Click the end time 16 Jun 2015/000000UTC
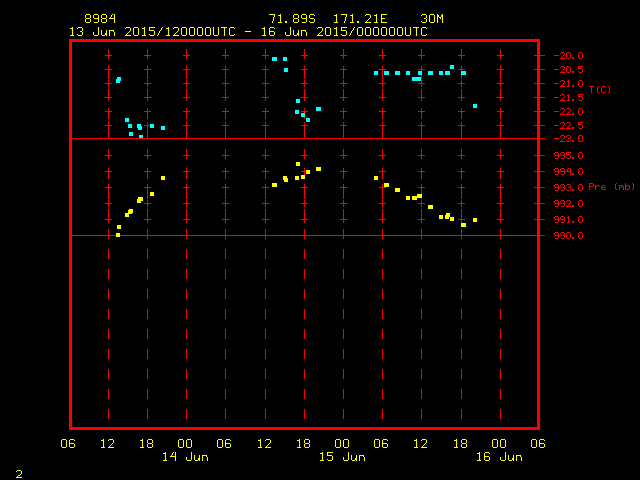This screenshot has height=480, width=640. 344,32
